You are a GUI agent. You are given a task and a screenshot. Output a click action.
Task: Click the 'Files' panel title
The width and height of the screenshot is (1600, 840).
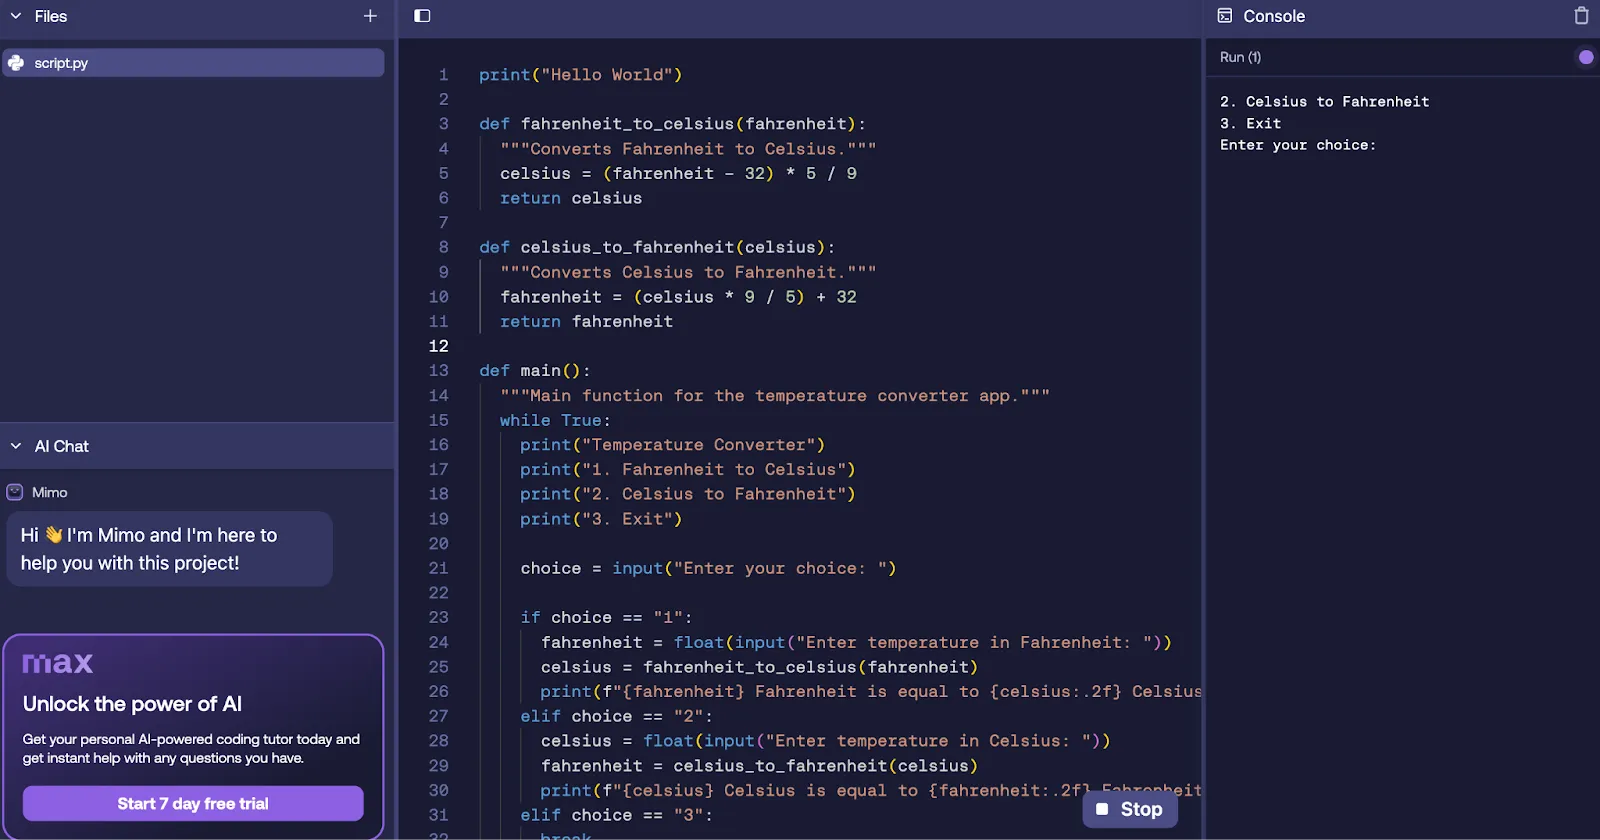51,16
